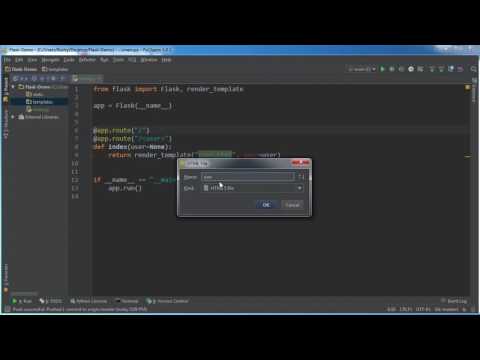Open the Python Console tab
Viewport: 480px width, 360px height.
[89, 301]
